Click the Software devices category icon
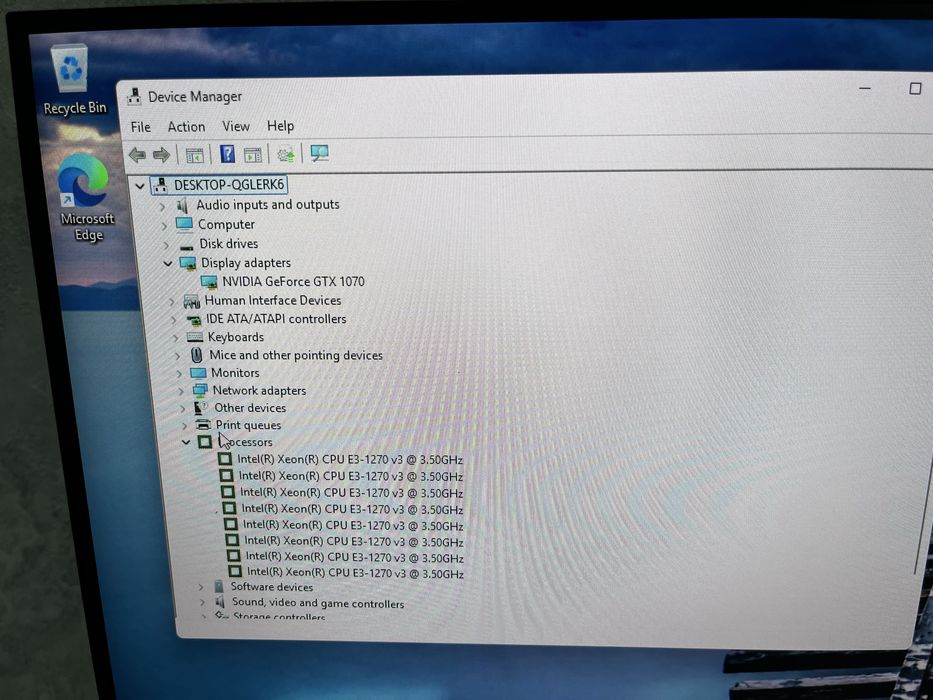Image resolution: width=933 pixels, height=700 pixels. (x=219, y=587)
